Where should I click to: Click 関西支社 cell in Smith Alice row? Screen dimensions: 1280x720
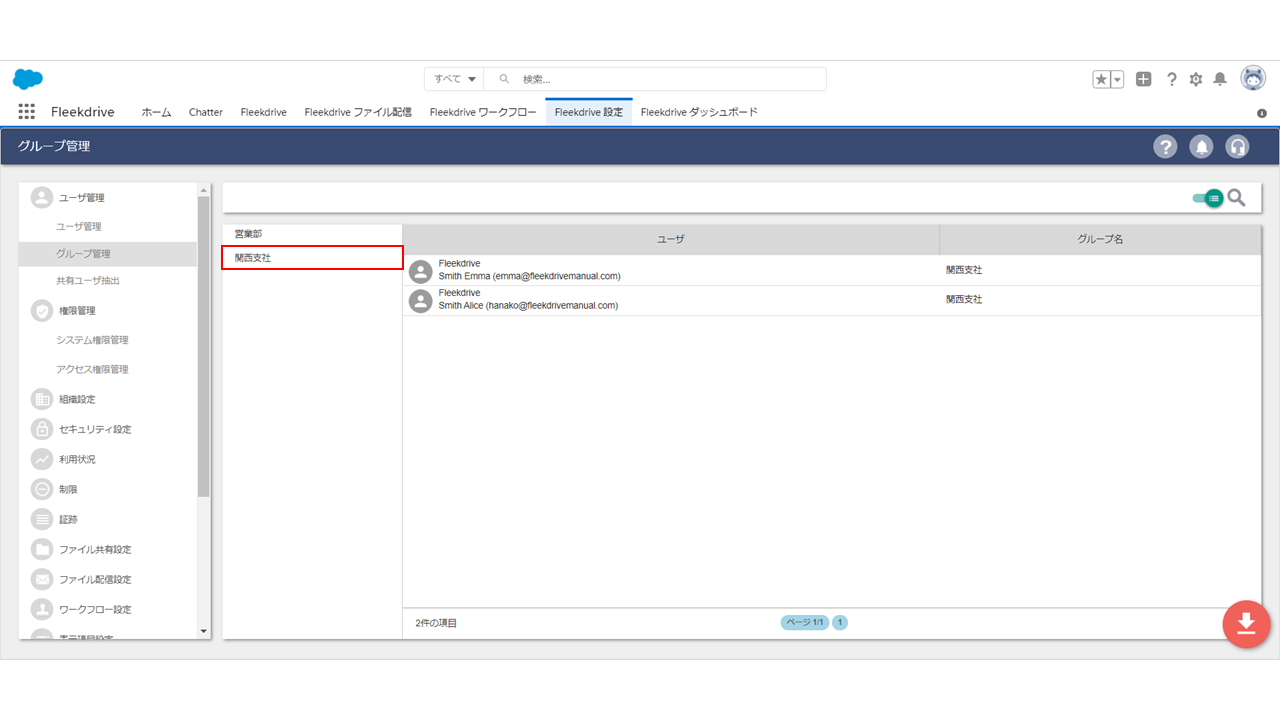[964, 300]
